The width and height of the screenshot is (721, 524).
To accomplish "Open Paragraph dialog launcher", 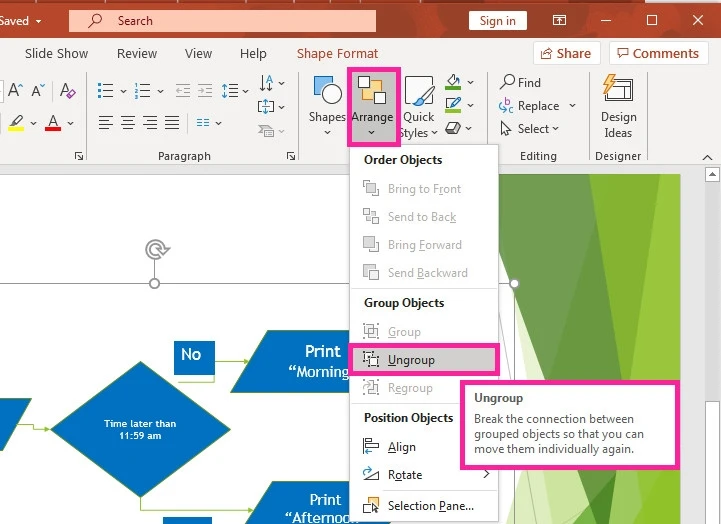I will point(291,156).
